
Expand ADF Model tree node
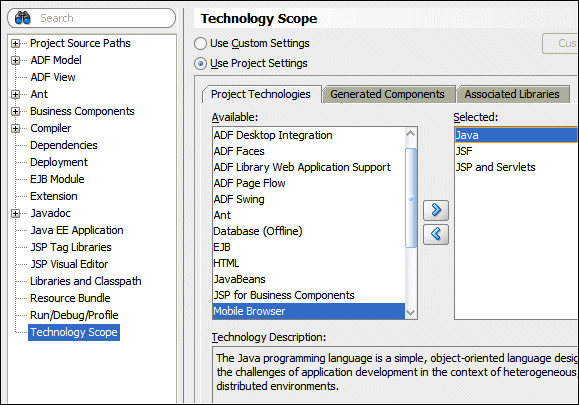(16, 61)
